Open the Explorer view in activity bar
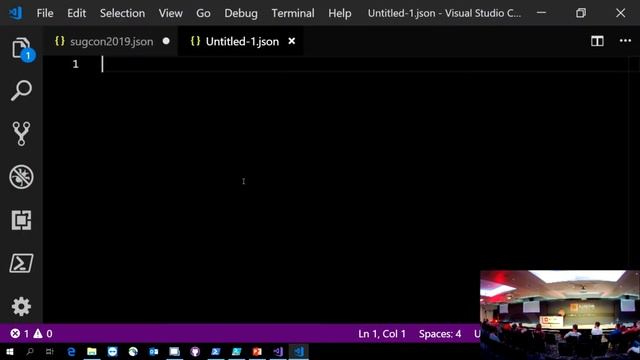This screenshot has height=360, width=640. click(x=21, y=49)
